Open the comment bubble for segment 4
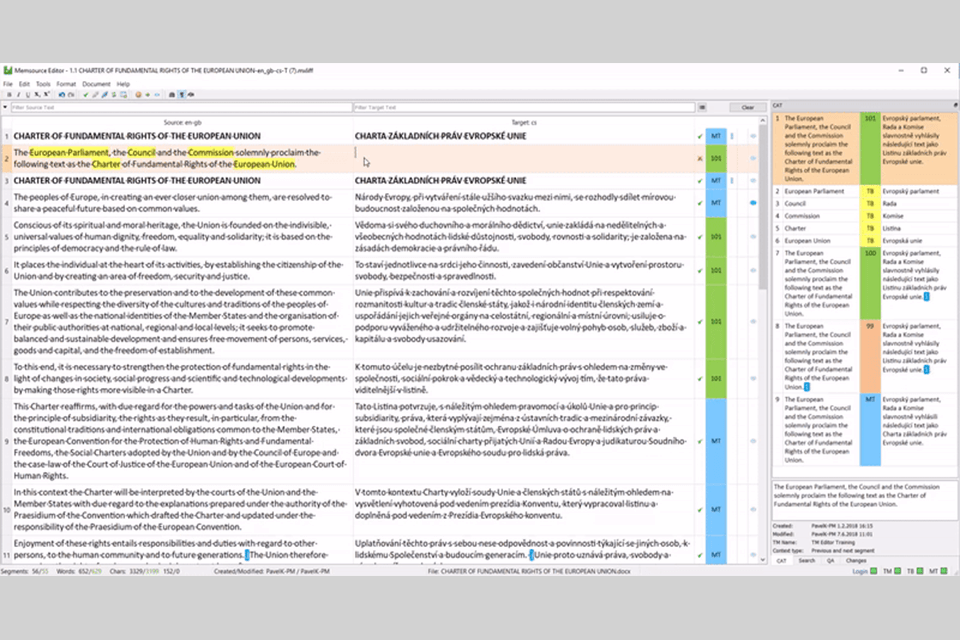 (x=753, y=203)
